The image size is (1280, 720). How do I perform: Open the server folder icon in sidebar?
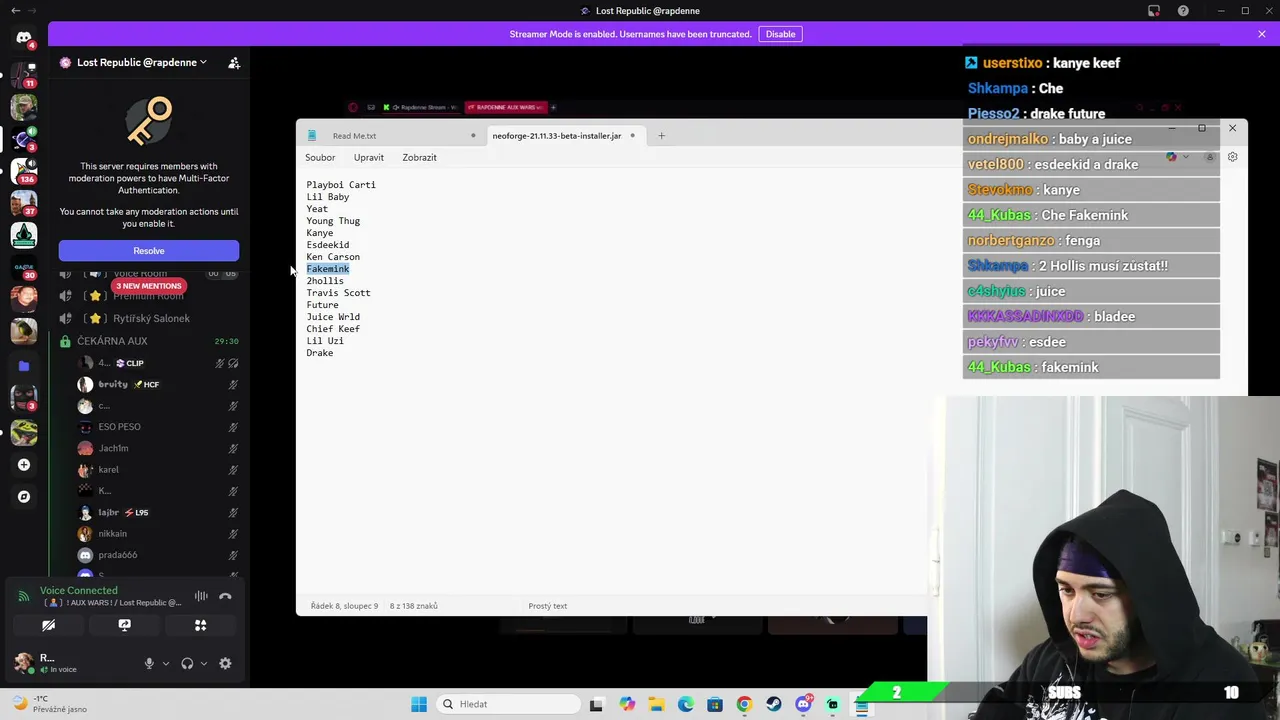[24, 366]
